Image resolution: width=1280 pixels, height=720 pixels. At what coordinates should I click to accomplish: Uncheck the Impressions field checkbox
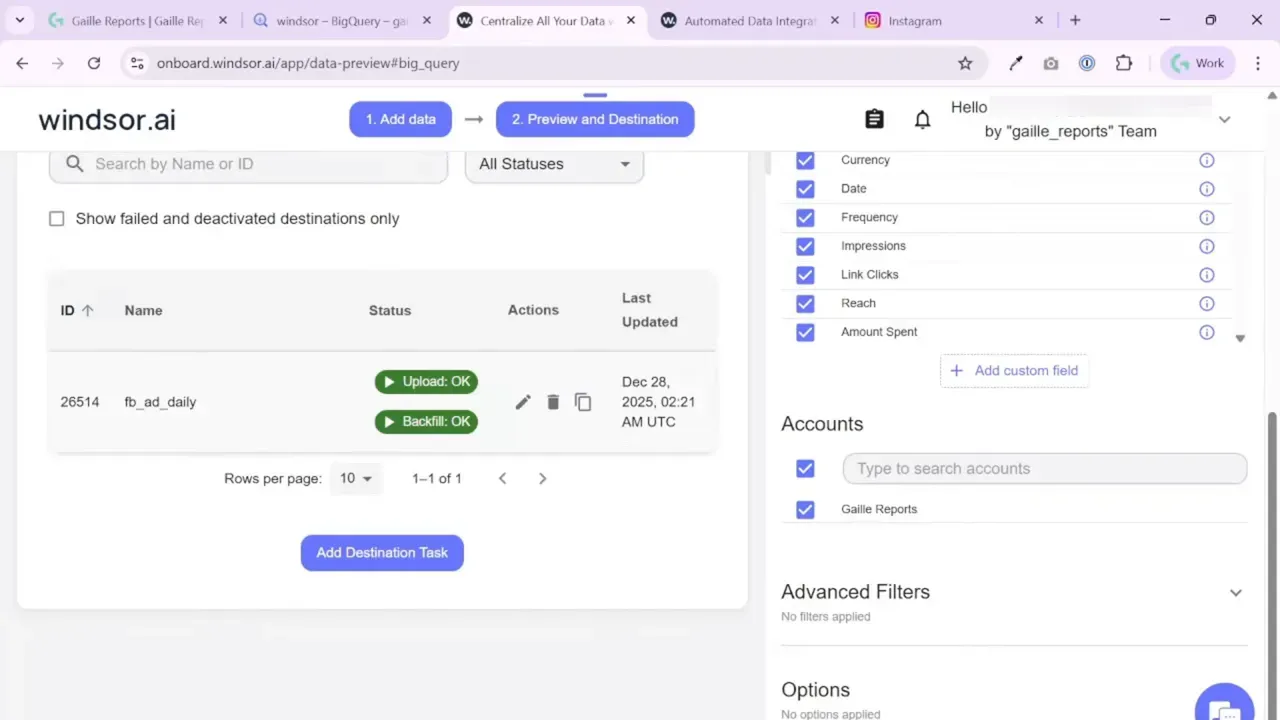pos(805,246)
